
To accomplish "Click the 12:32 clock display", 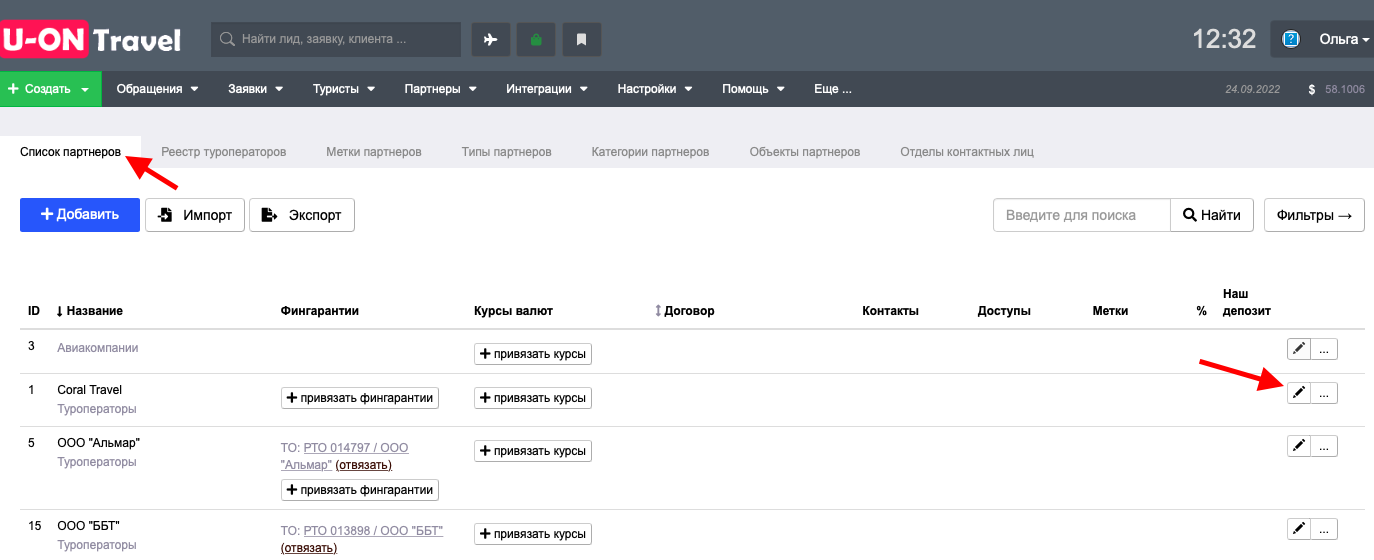I will click(1223, 40).
